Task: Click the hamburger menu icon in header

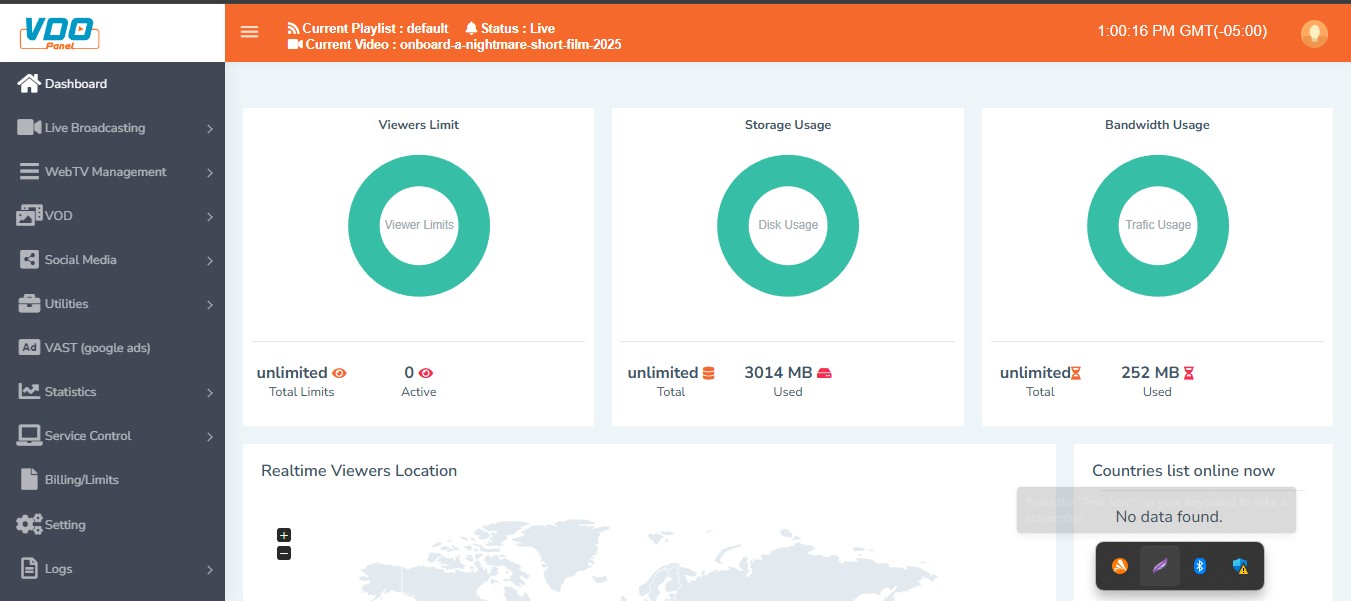Action: pyautogui.click(x=249, y=32)
